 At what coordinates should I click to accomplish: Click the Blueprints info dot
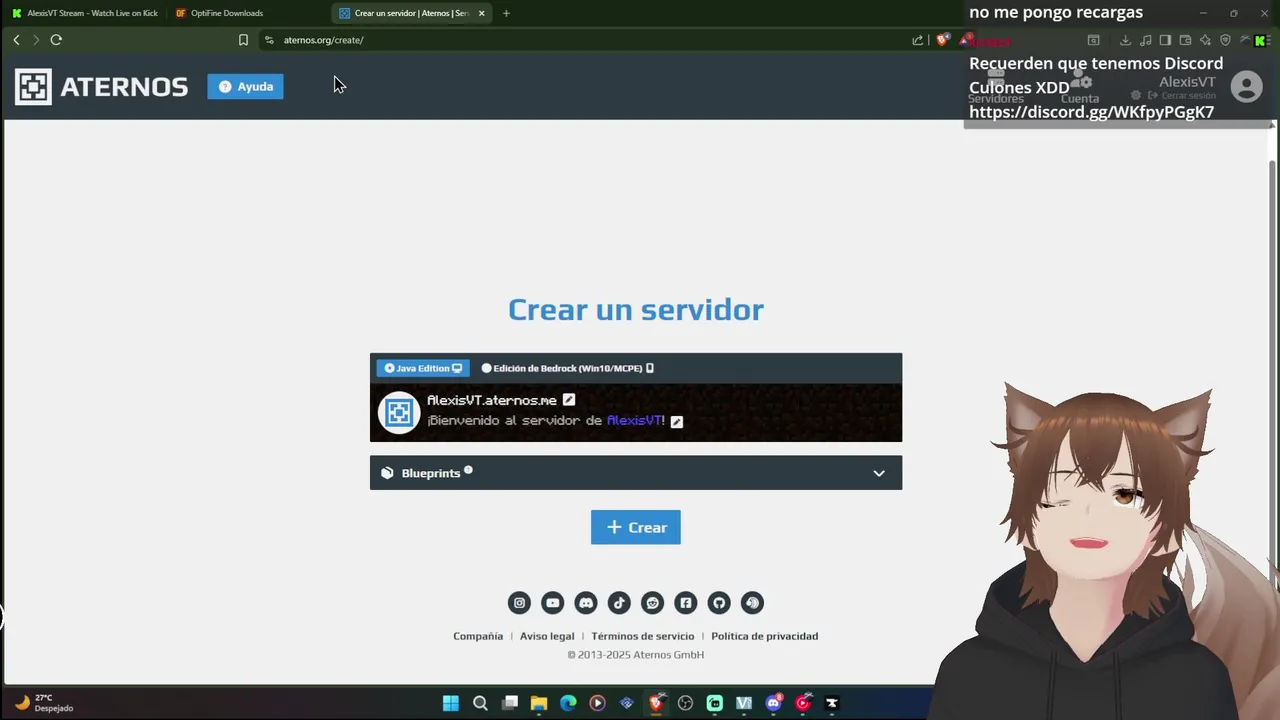[x=468, y=470]
